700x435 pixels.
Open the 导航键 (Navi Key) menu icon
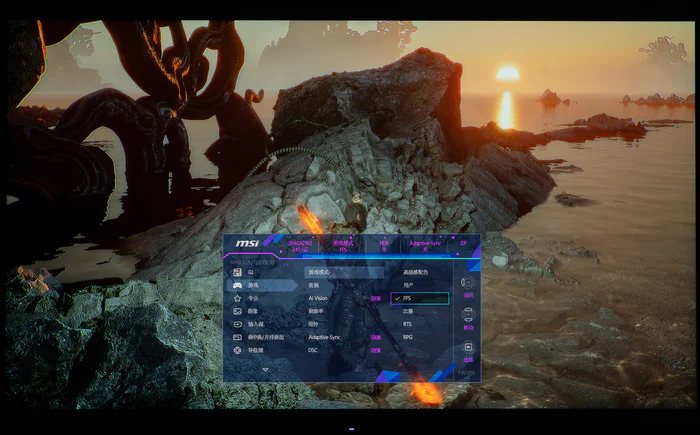click(238, 351)
